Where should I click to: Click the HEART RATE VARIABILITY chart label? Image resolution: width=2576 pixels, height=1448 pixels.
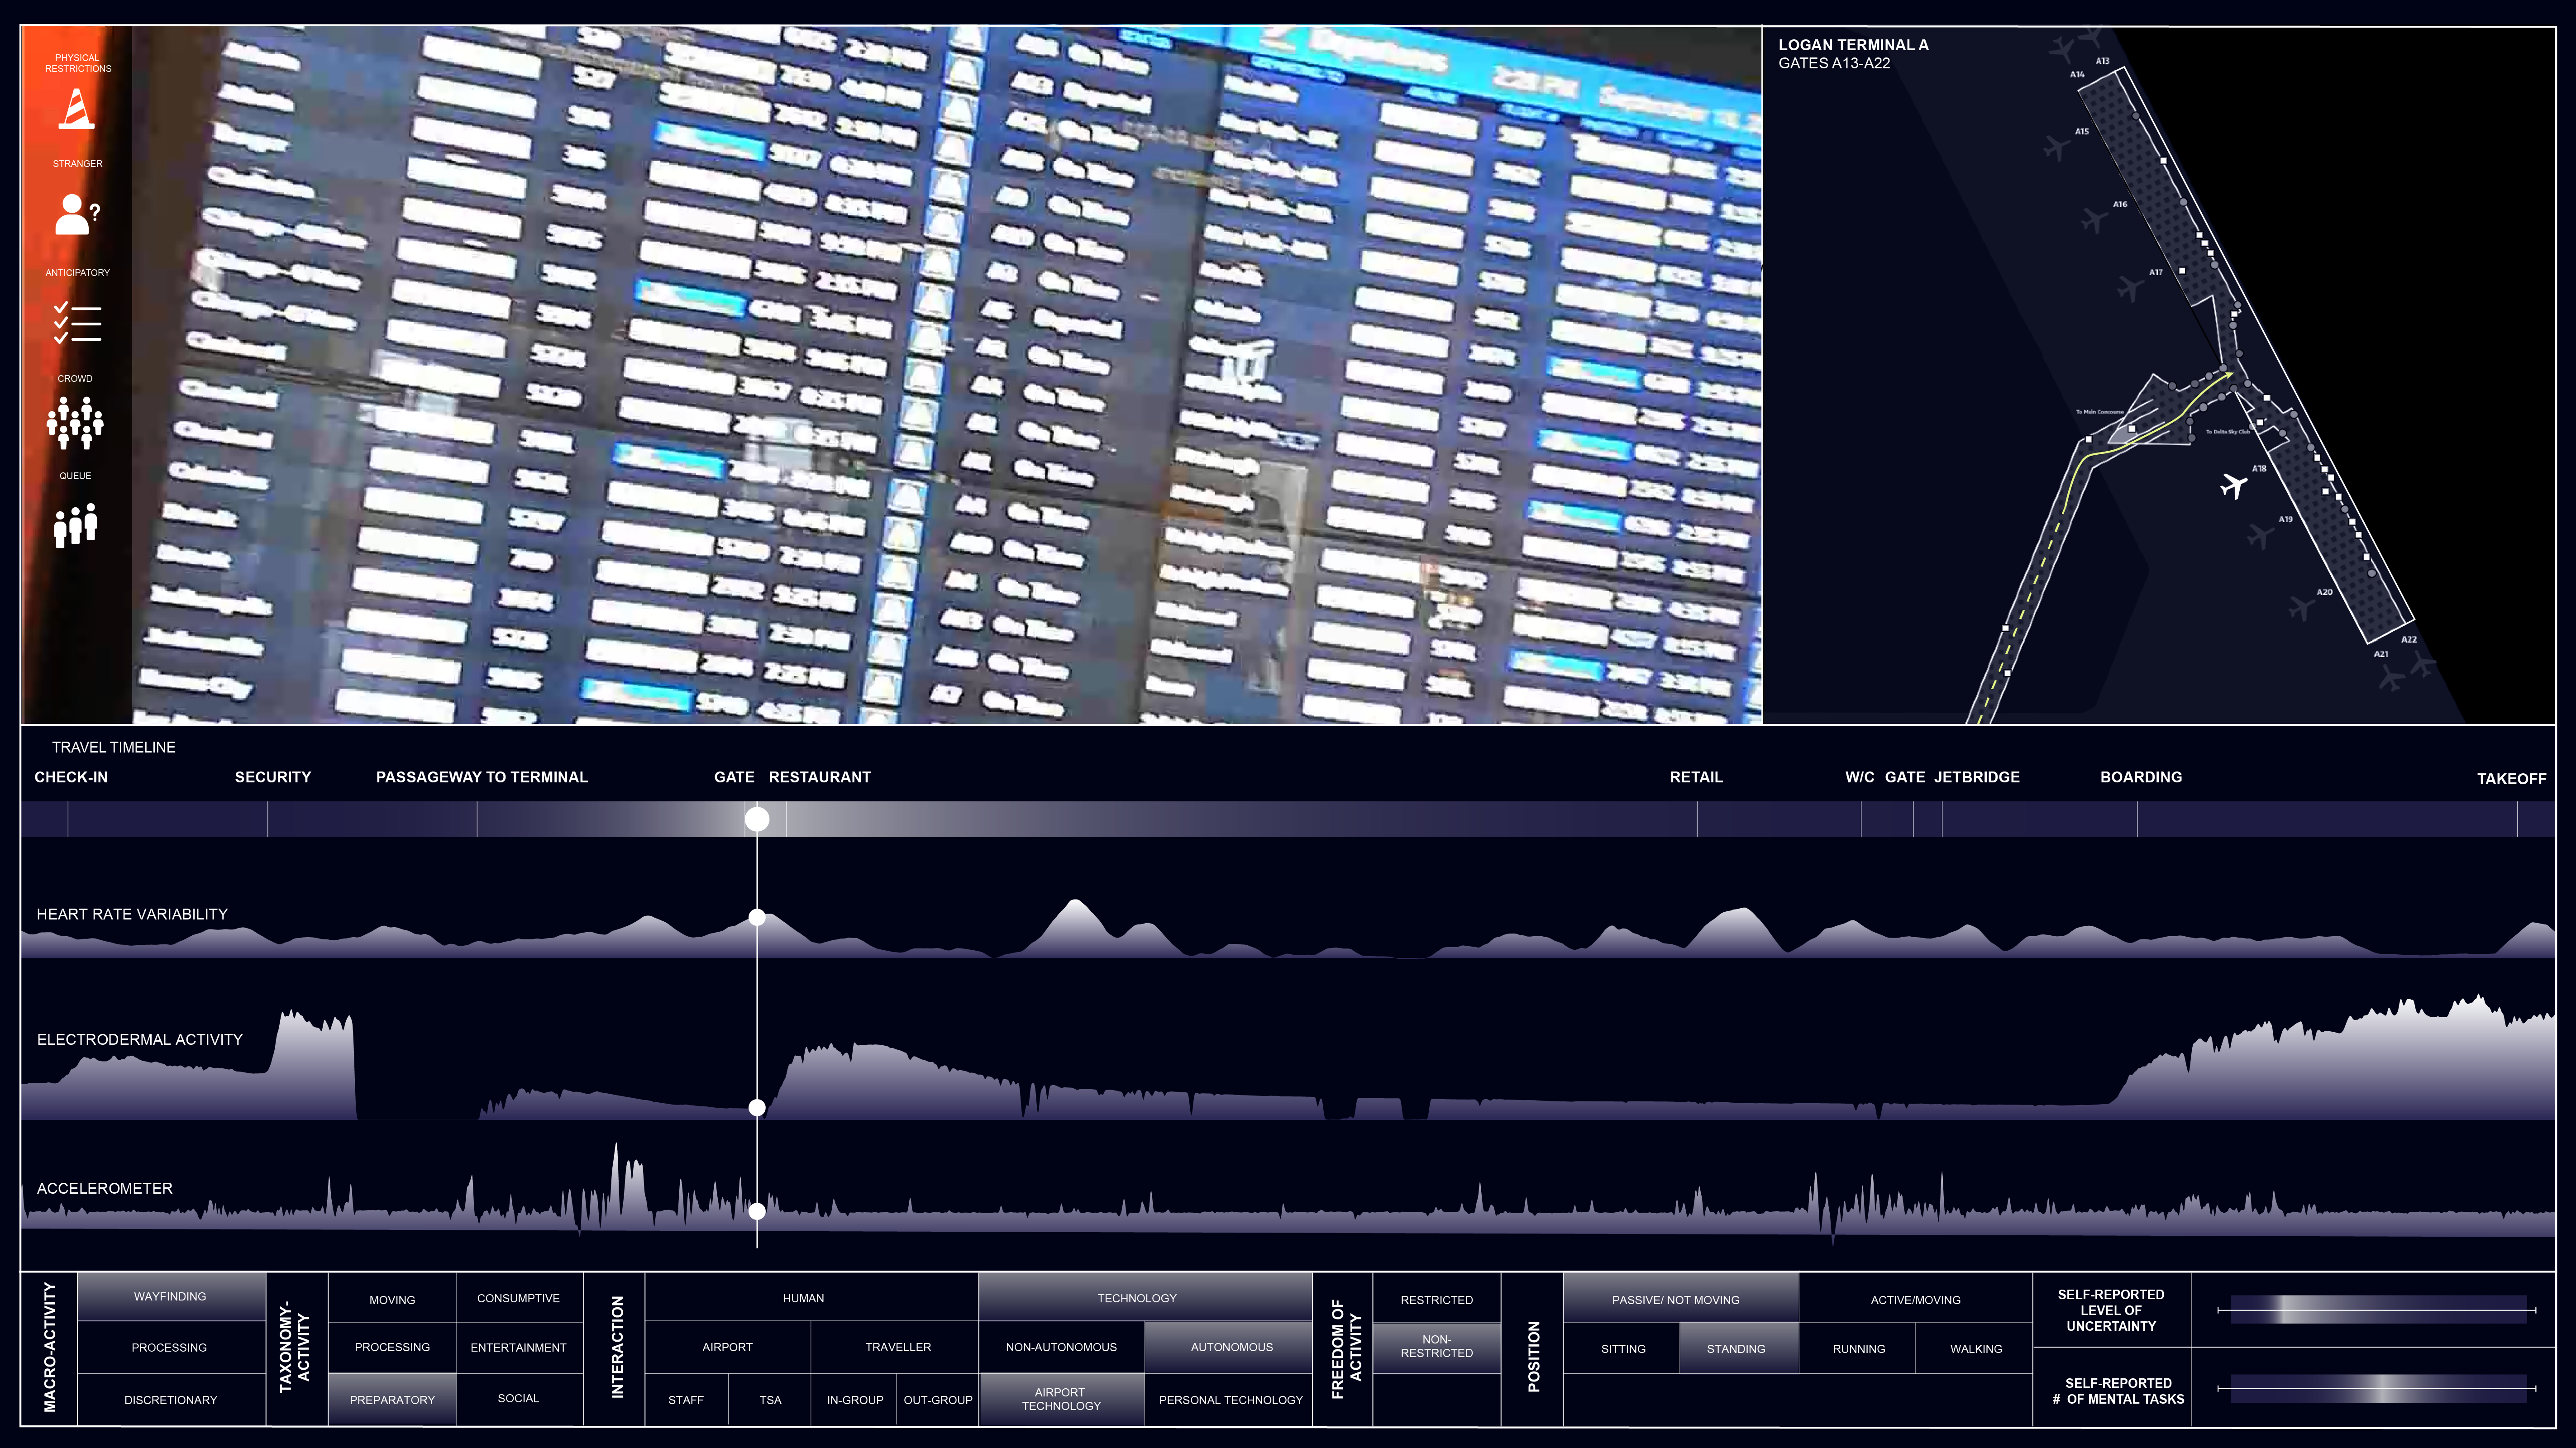pos(132,914)
